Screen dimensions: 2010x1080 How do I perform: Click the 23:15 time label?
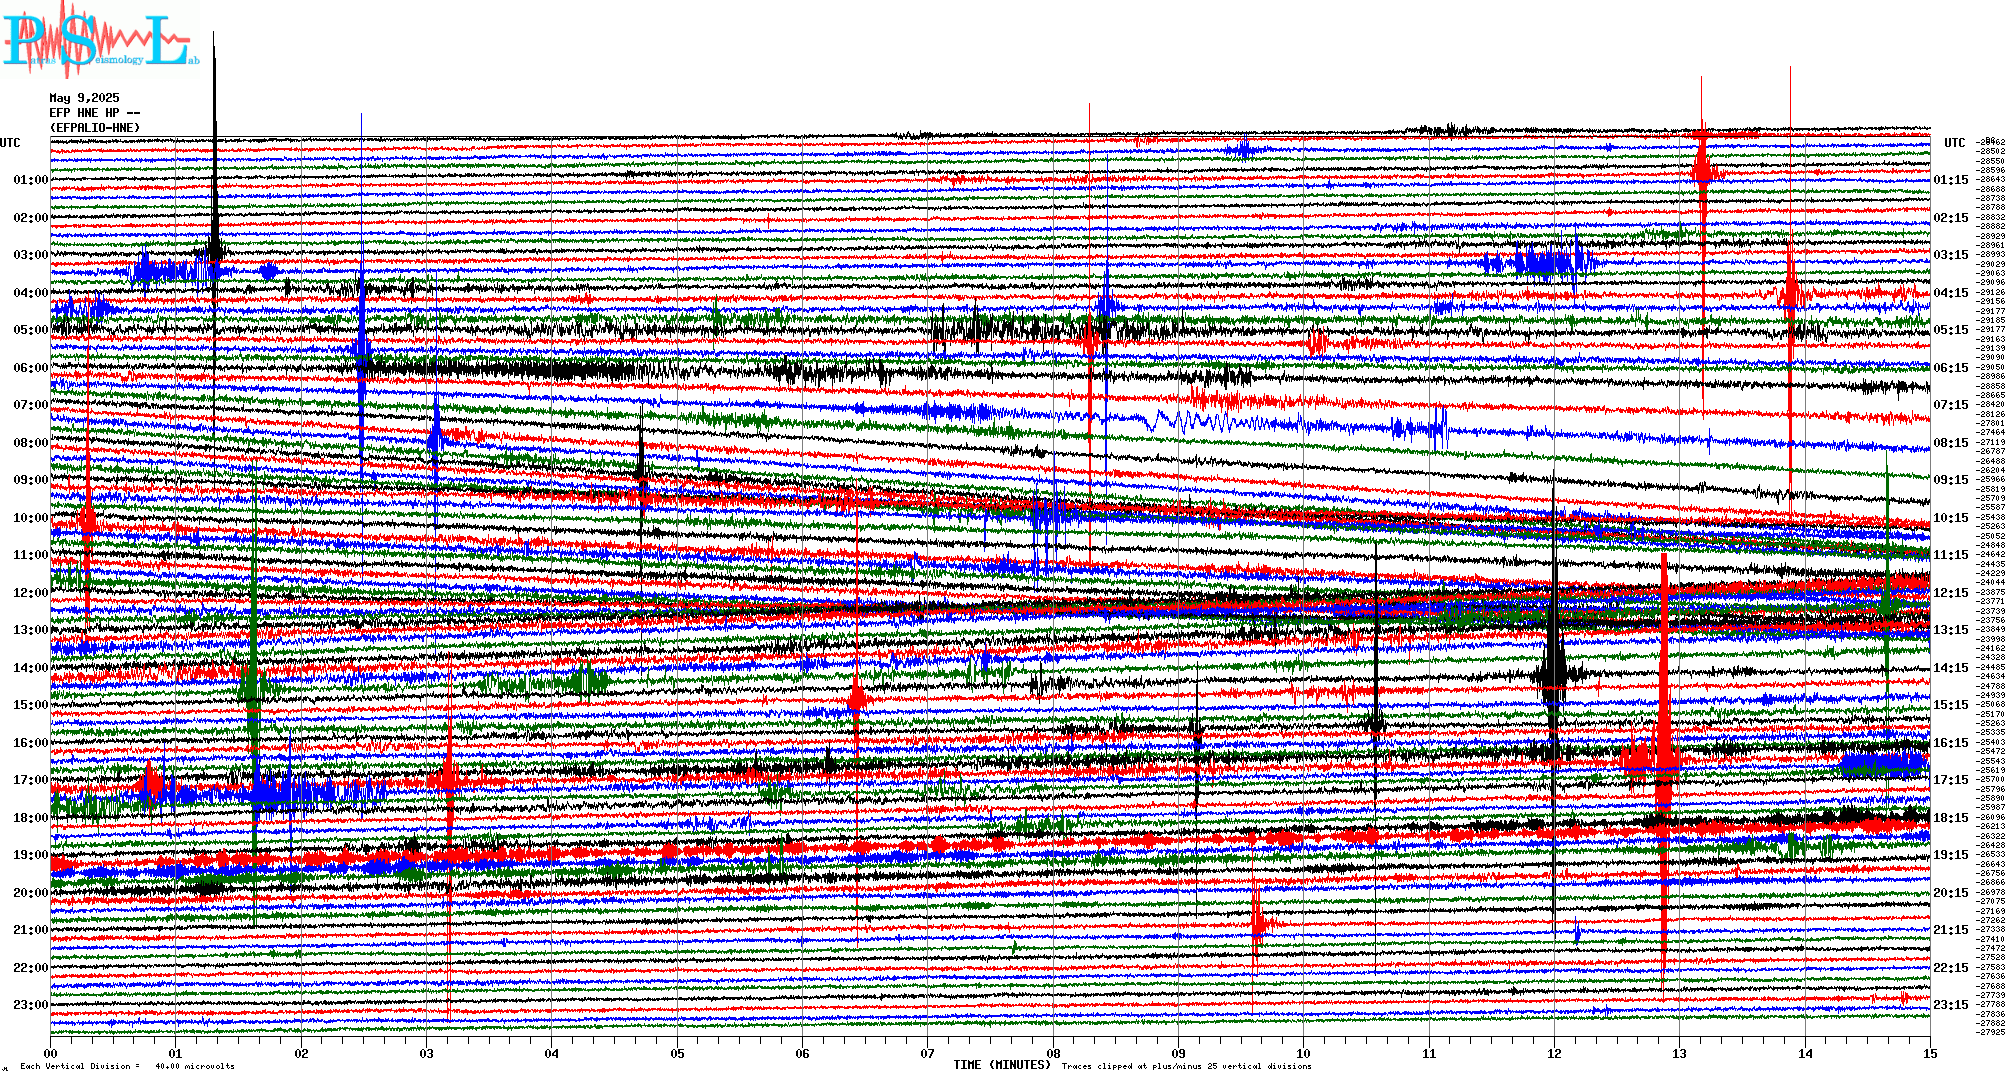[x=1951, y=1005]
